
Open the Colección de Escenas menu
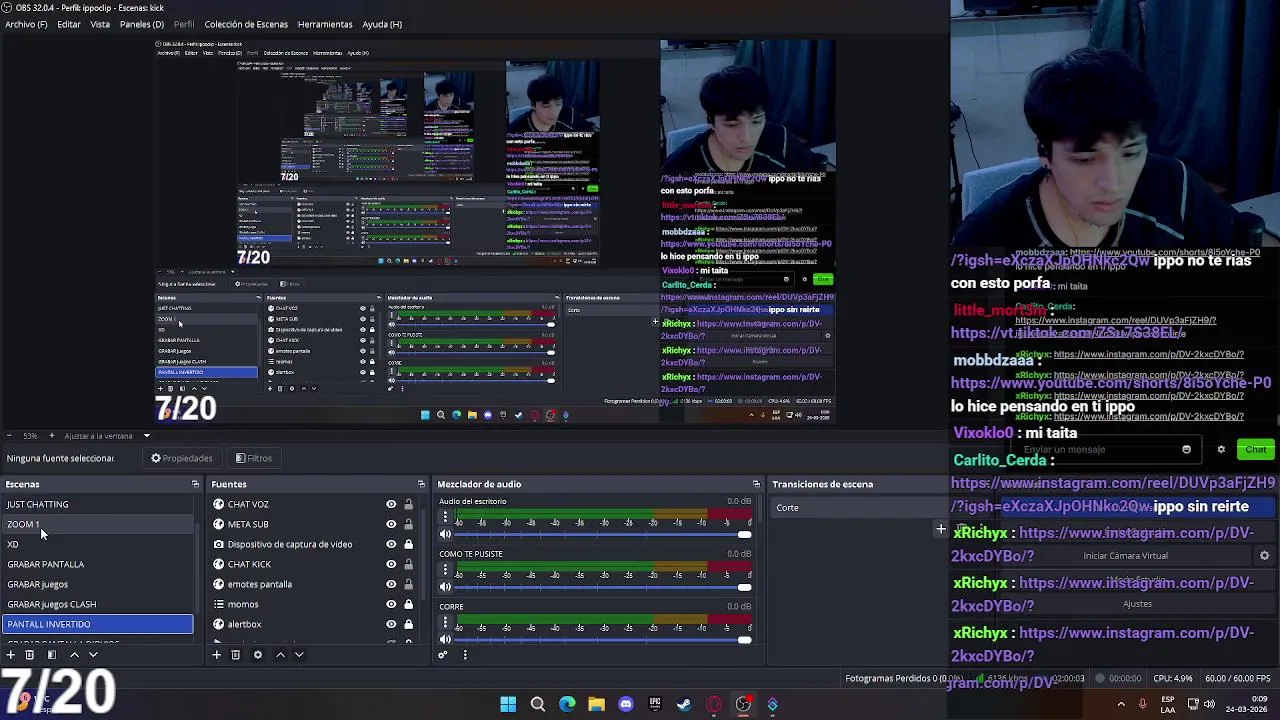246,24
